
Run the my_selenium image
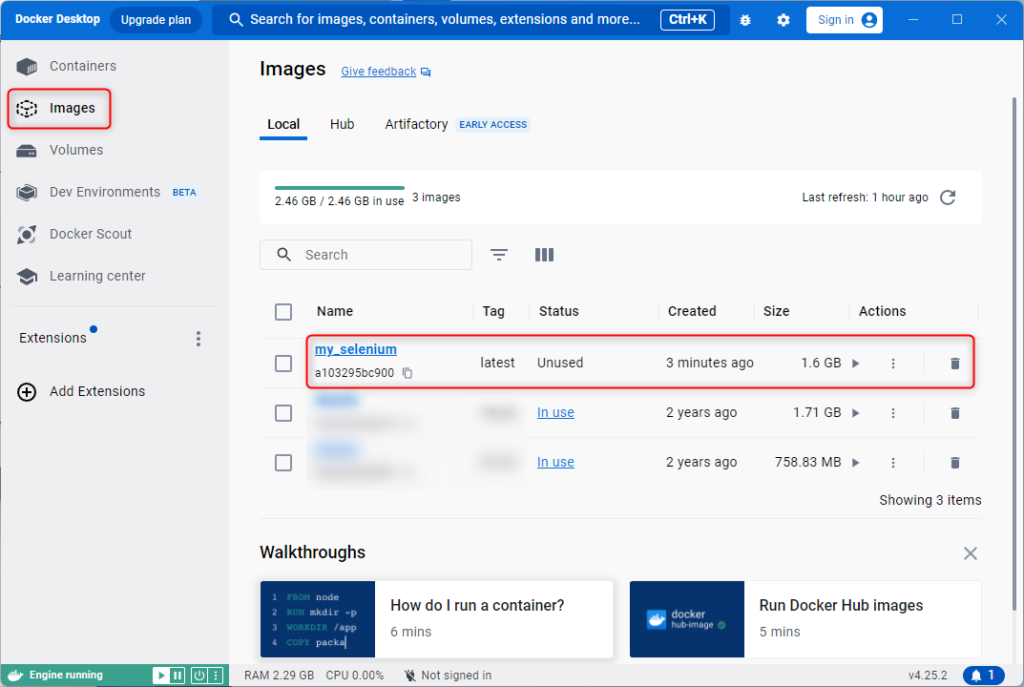click(856, 363)
